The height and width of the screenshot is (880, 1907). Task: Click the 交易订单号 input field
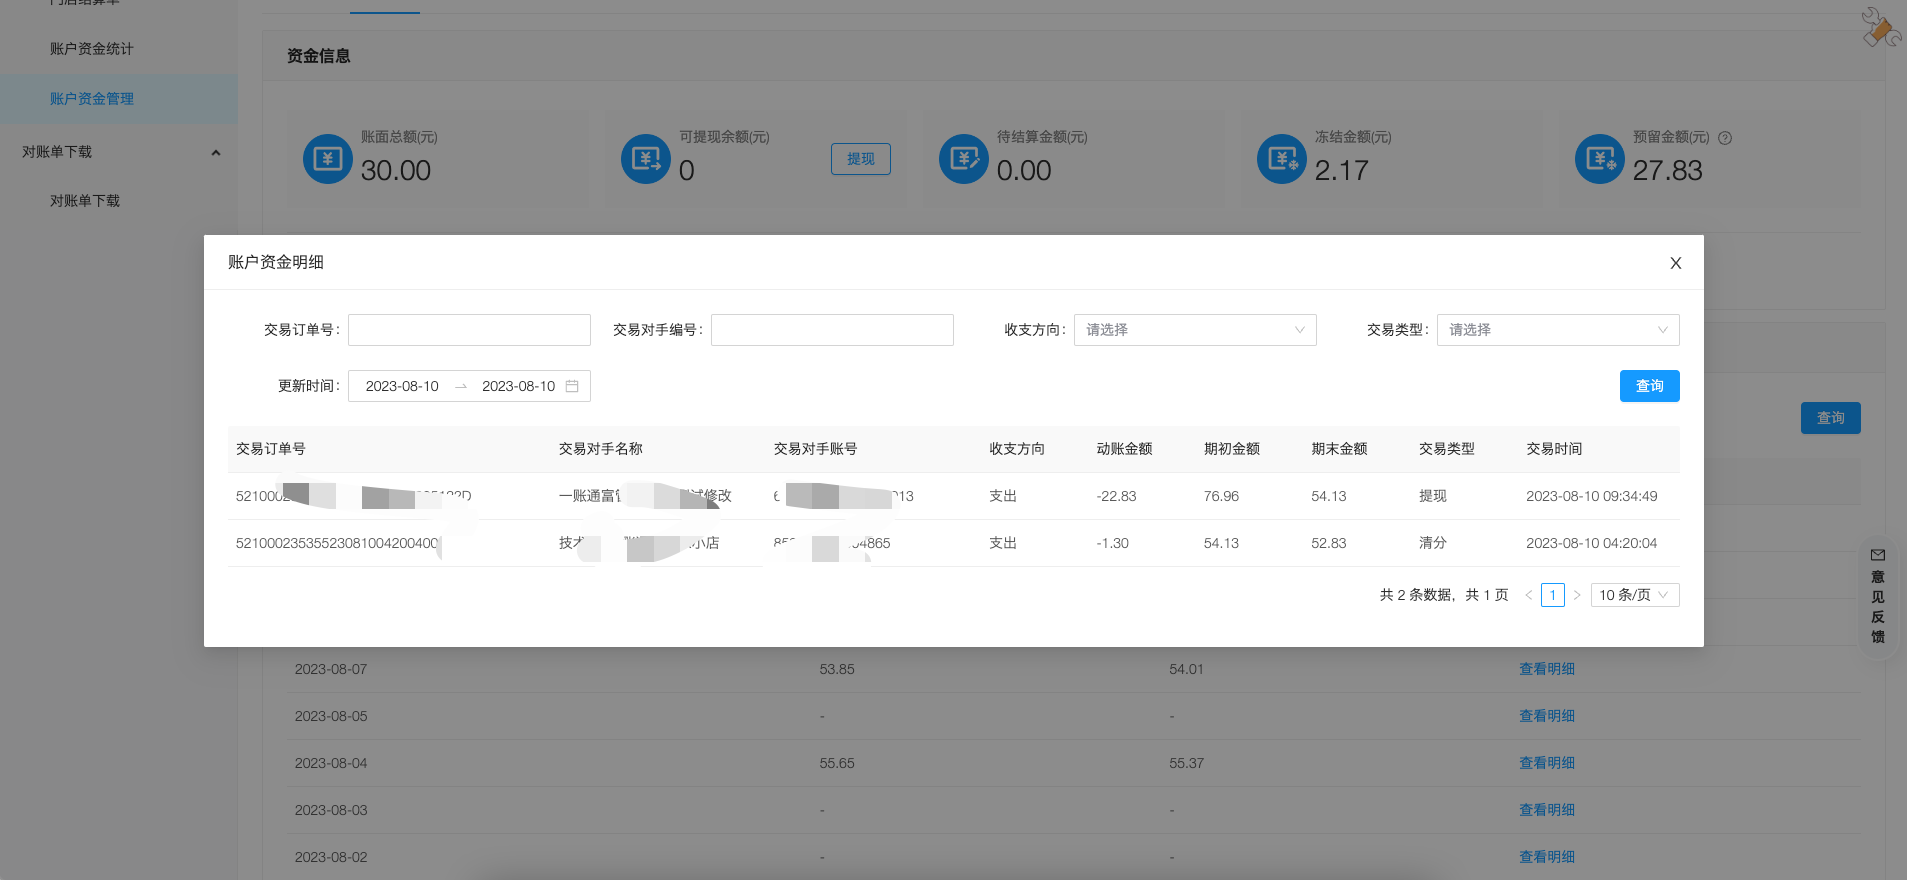[469, 330]
